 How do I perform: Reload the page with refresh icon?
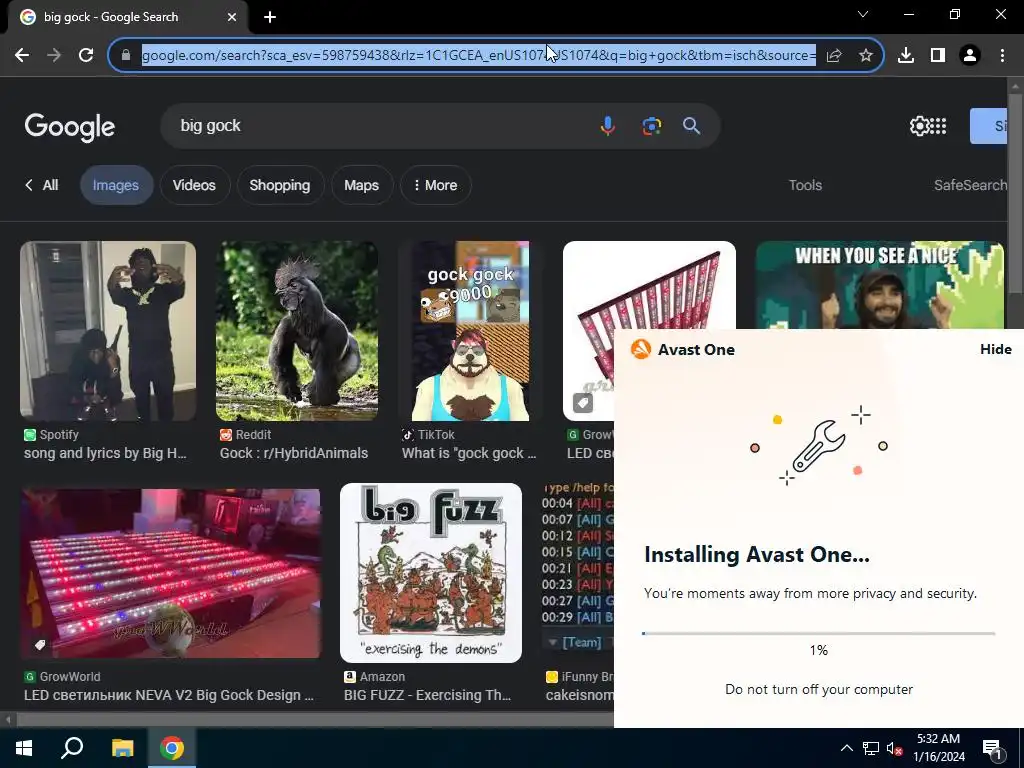pyautogui.click(x=86, y=56)
